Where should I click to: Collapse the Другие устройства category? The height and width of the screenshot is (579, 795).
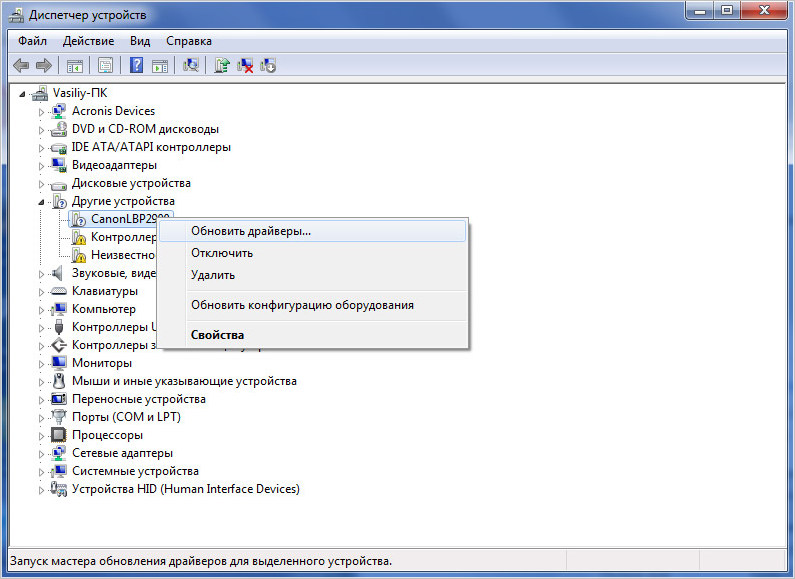coord(42,201)
